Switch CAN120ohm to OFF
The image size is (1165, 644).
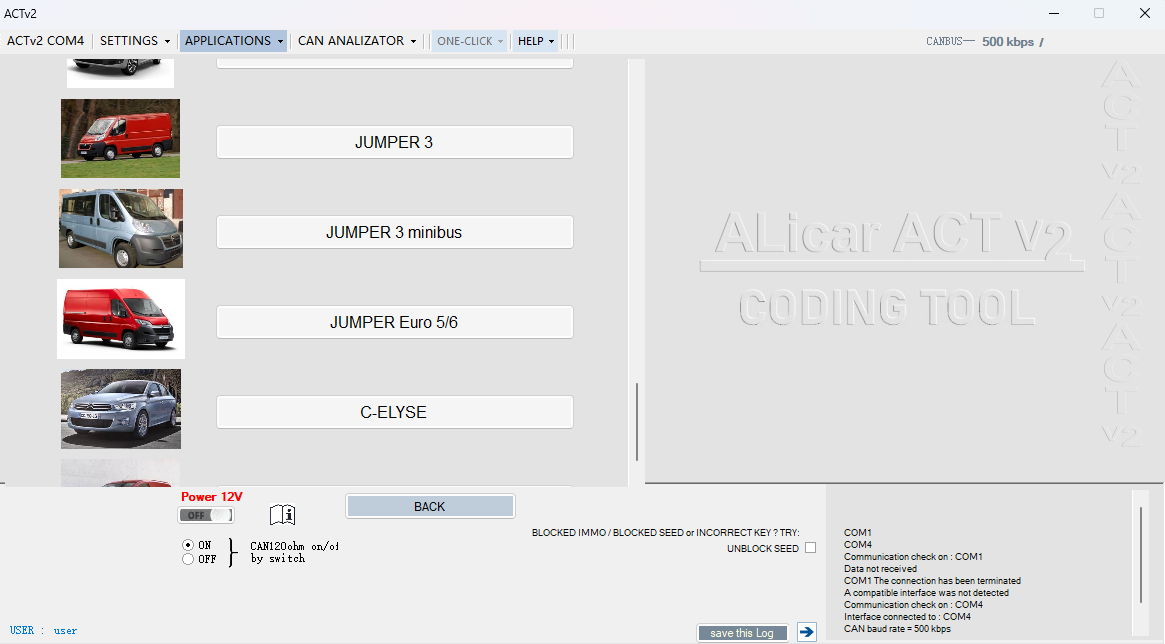187,558
